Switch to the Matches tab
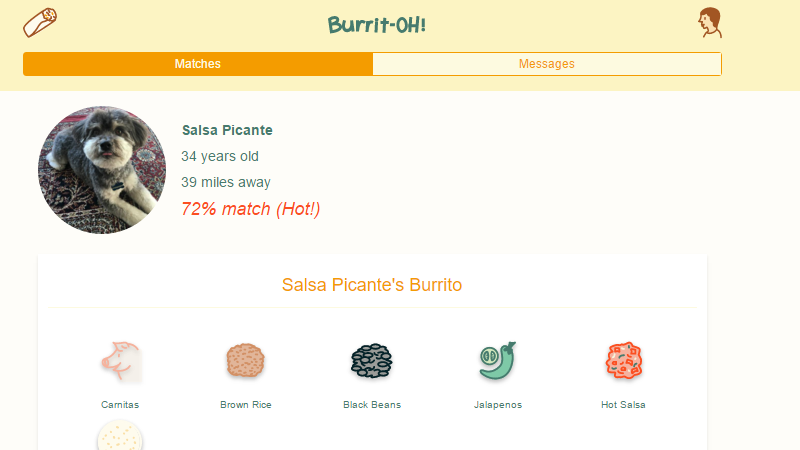Image resolution: width=800 pixels, height=450 pixels. coord(198,64)
